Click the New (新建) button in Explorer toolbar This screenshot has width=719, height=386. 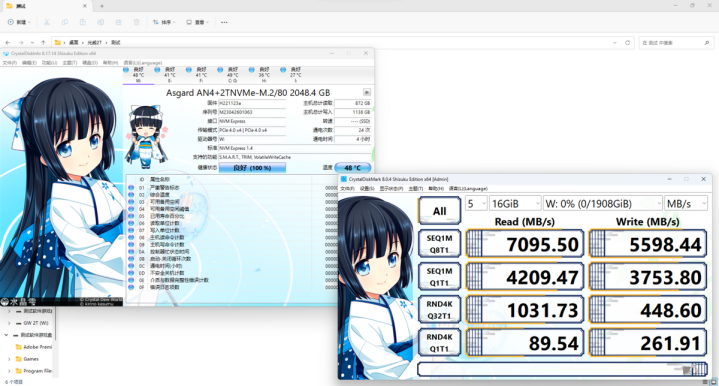(x=18, y=22)
